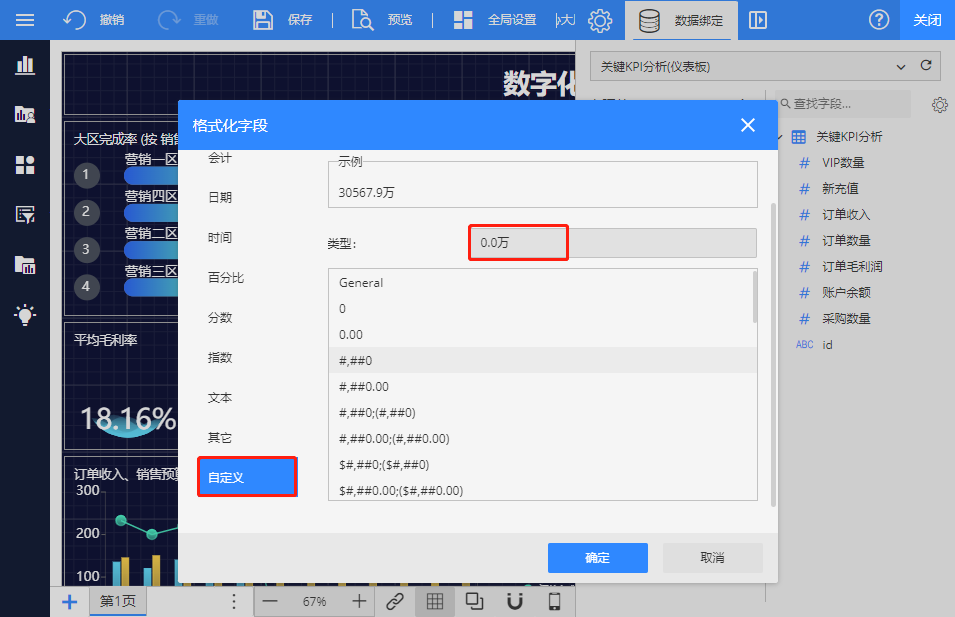
Task: Add a new page with plus icon
Action: tap(69, 601)
